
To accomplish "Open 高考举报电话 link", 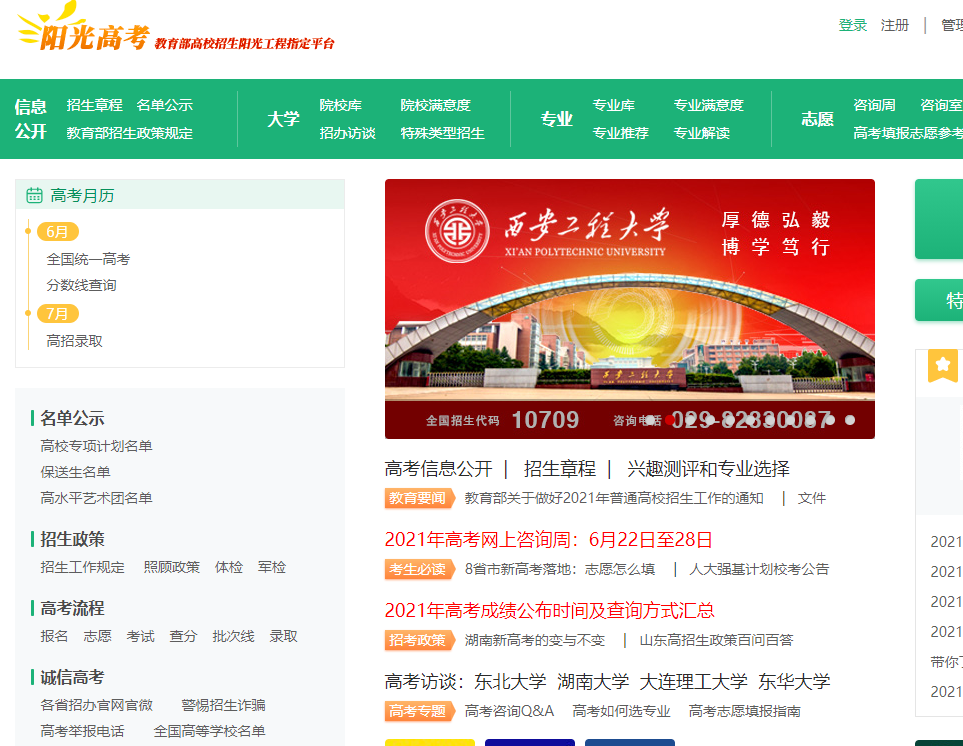I will (82, 731).
